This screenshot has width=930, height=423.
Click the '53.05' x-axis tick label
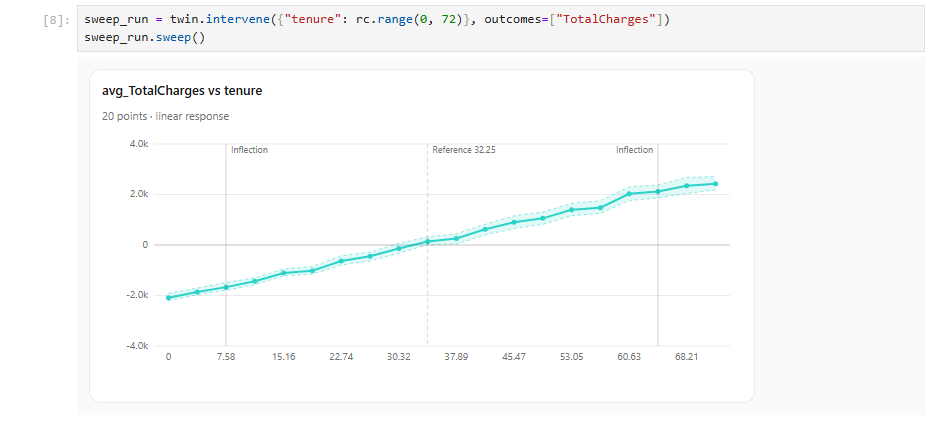click(x=571, y=357)
